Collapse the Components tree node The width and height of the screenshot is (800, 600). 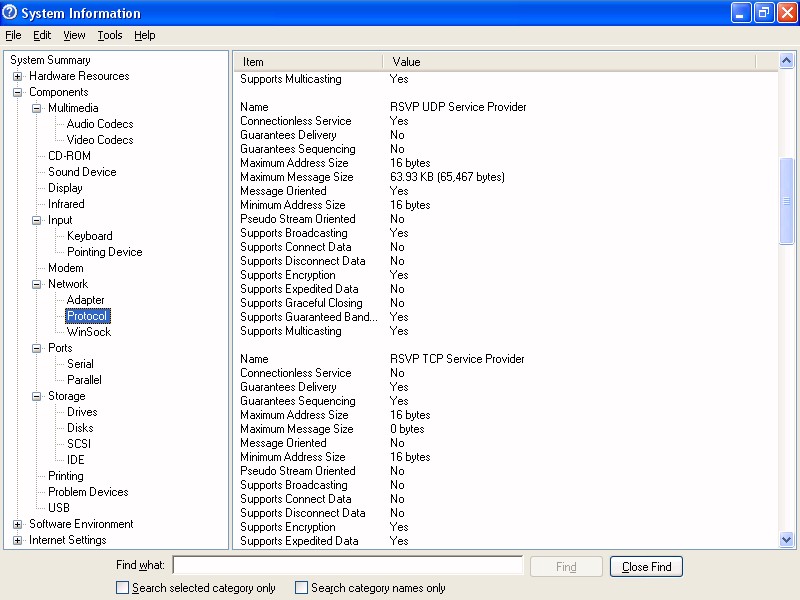click(17, 92)
